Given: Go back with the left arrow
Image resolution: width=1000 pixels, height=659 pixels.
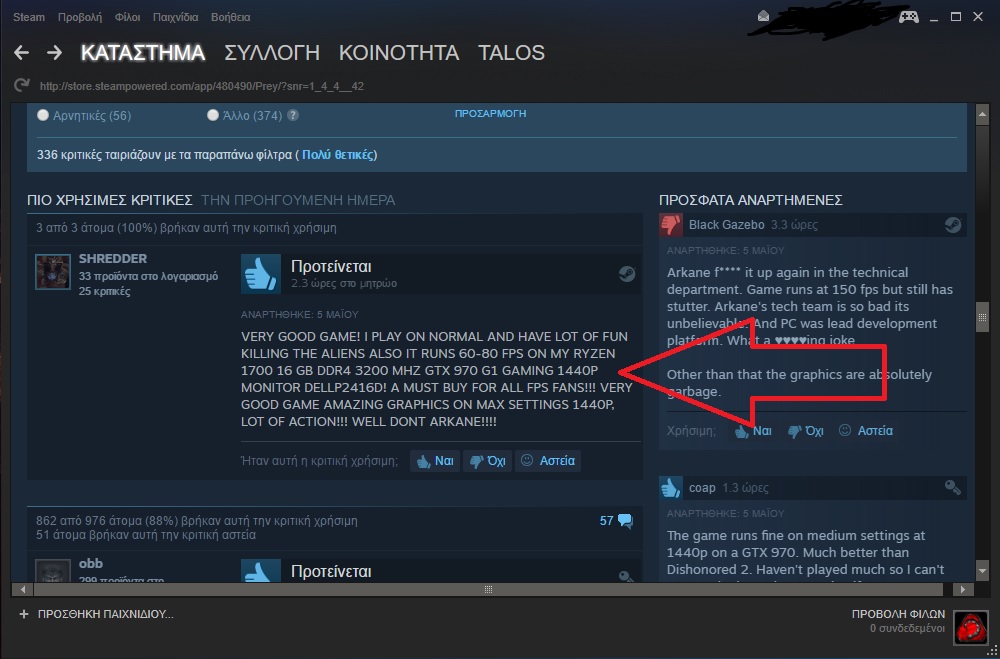Looking at the screenshot, I should [x=21, y=52].
